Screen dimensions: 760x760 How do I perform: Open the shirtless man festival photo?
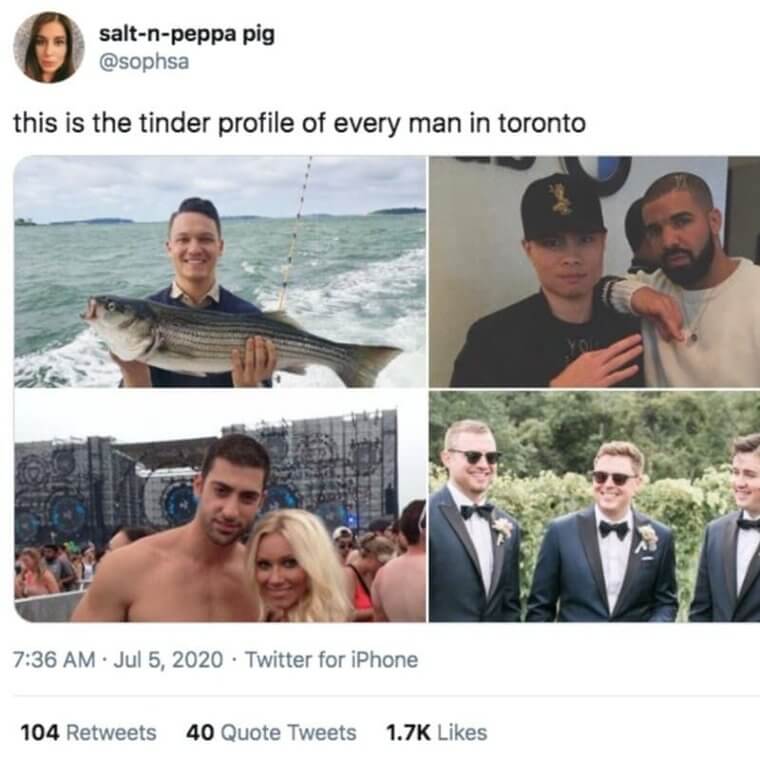click(220, 507)
